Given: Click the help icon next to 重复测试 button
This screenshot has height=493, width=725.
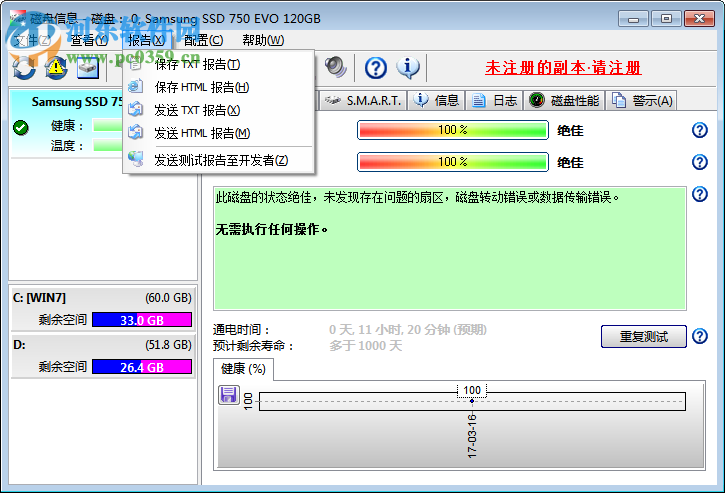Looking at the screenshot, I should click(x=700, y=336).
